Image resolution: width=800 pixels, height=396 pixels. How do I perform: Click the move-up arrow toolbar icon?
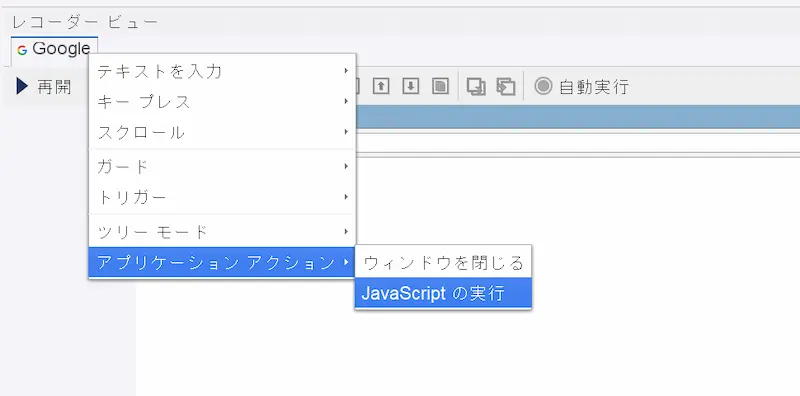pyautogui.click(x=381, y=86)
